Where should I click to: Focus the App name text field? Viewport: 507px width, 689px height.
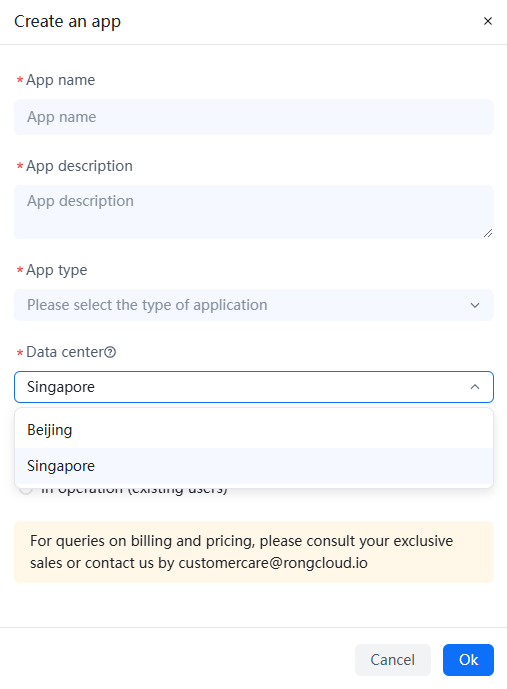[254, 117]
